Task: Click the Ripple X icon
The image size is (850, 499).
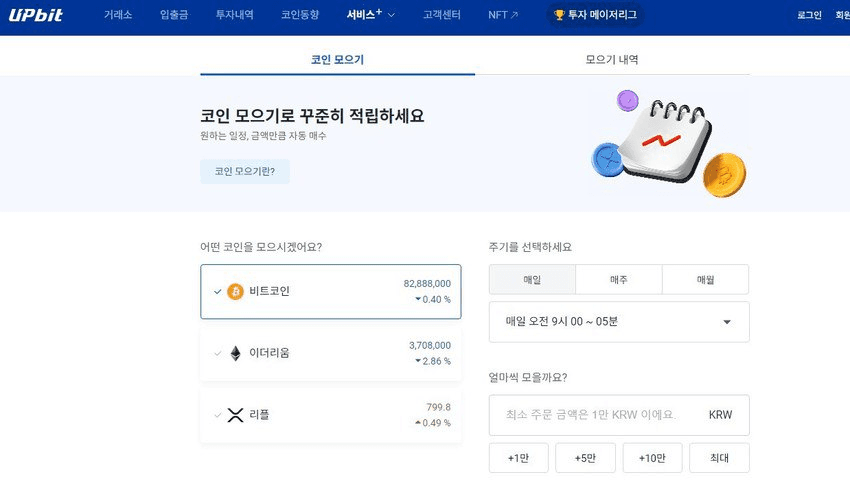Action: [x=235, y=415]
